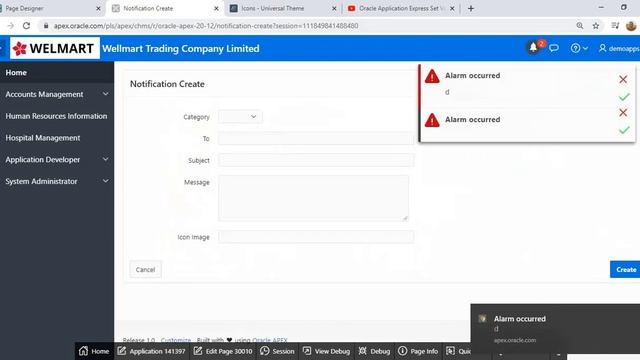Open browser zoom magnifier icon
Screen dimensions: 640x360
580,26
